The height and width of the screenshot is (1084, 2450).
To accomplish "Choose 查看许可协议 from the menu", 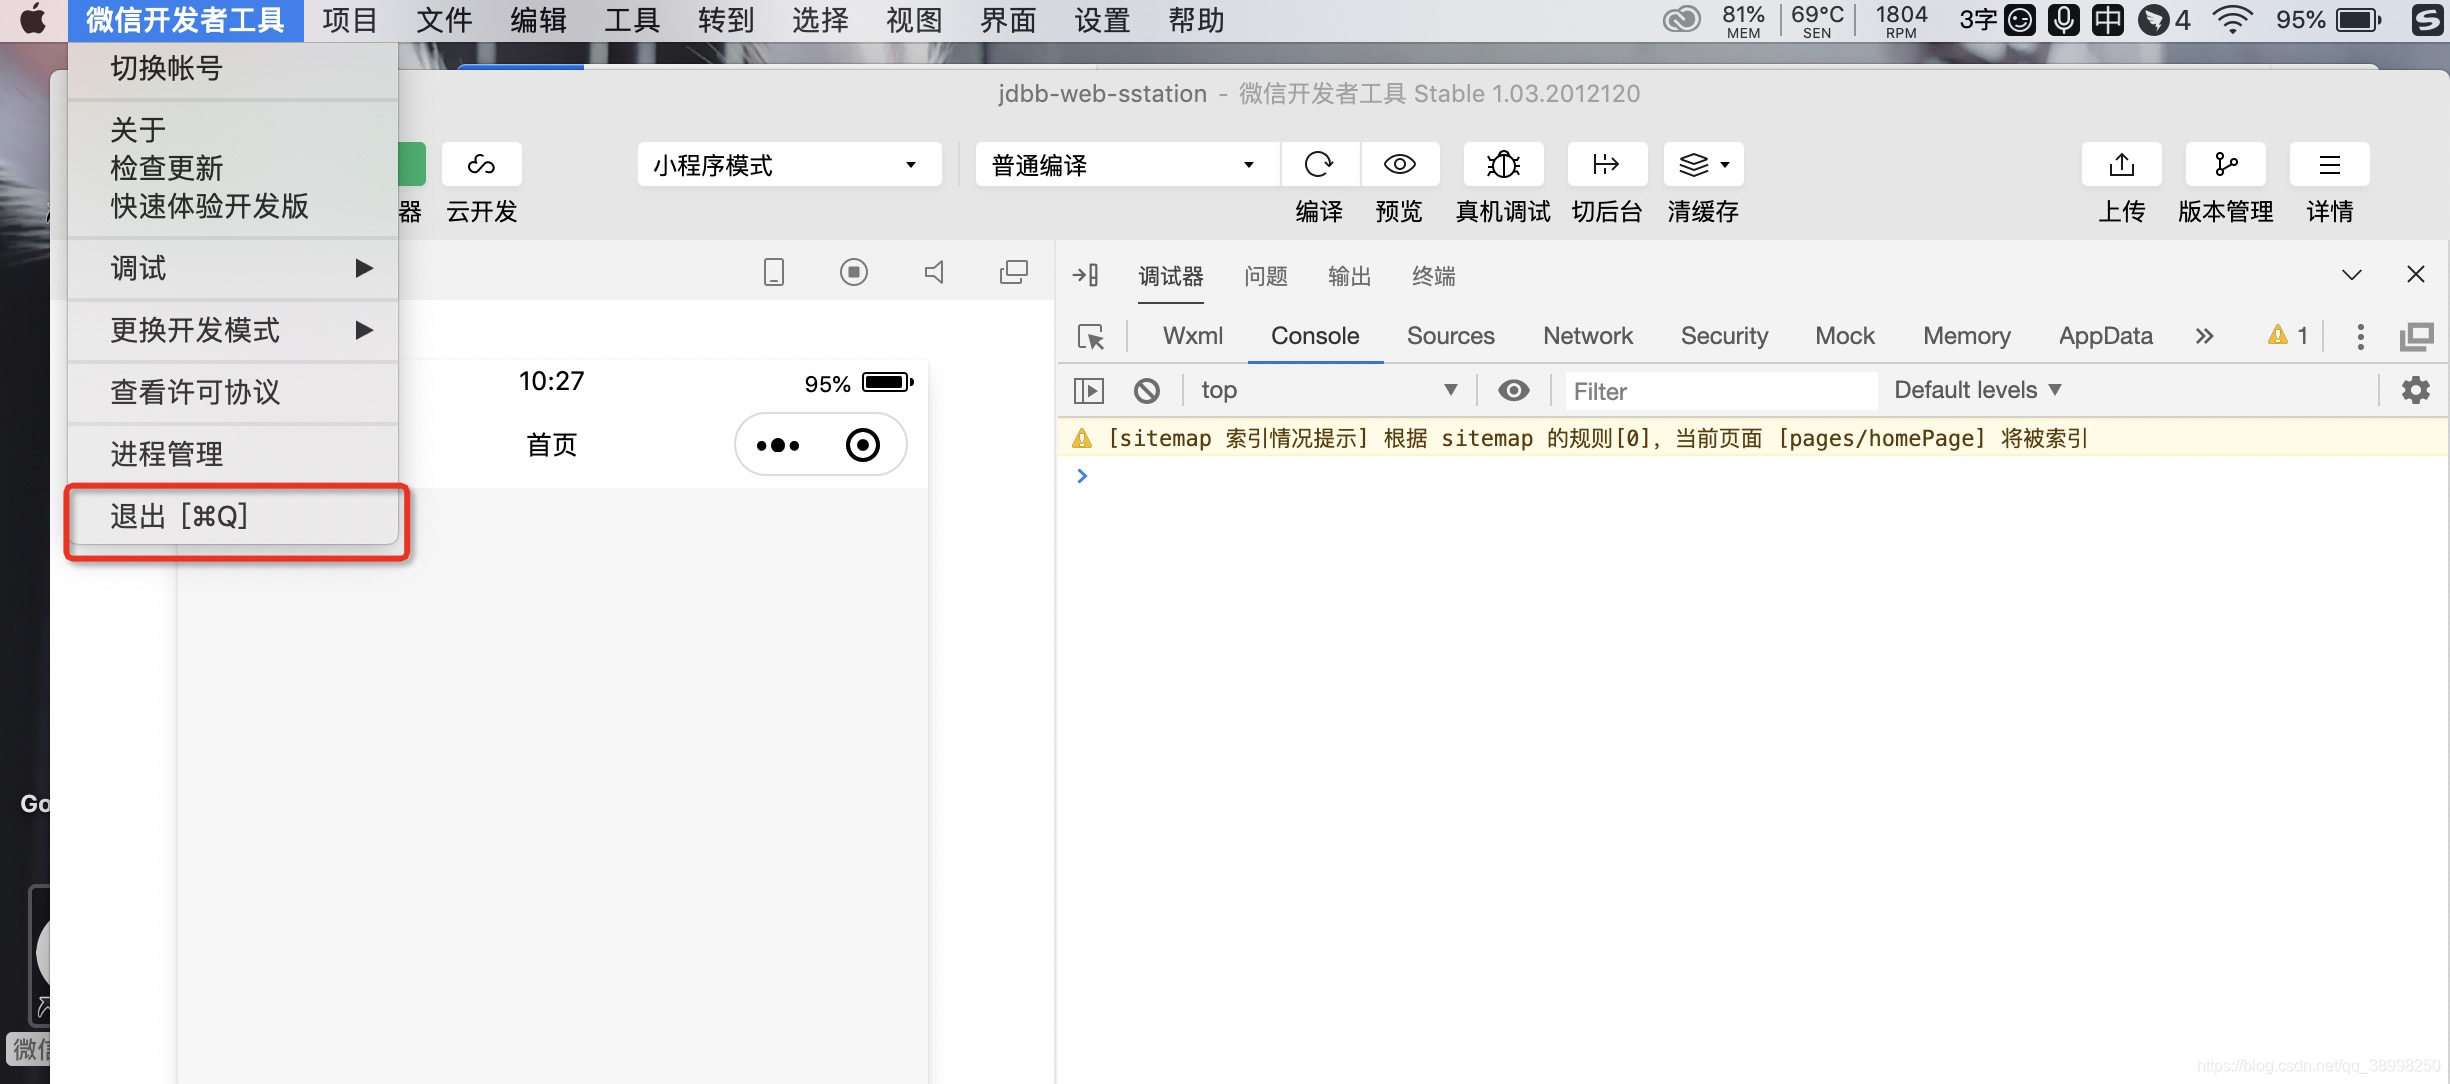I will (233, 392).
